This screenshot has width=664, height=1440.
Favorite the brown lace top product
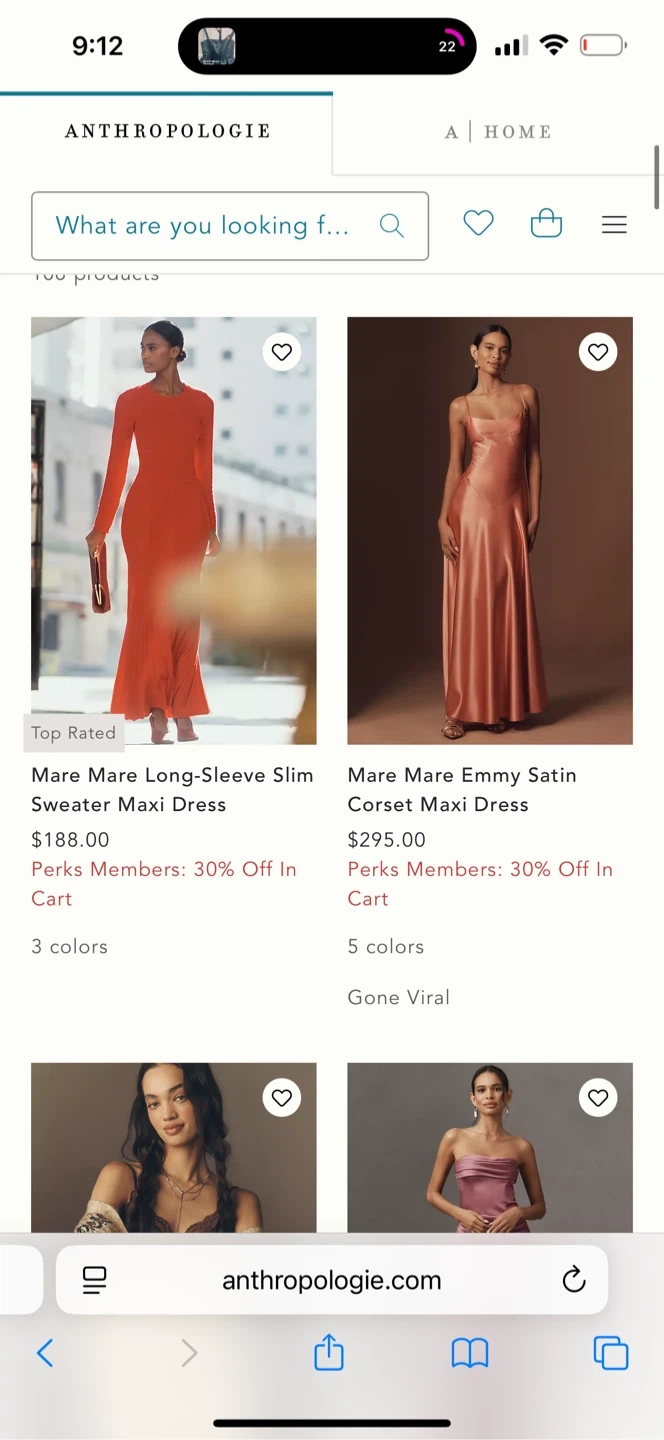click(x=282, y=1098)
